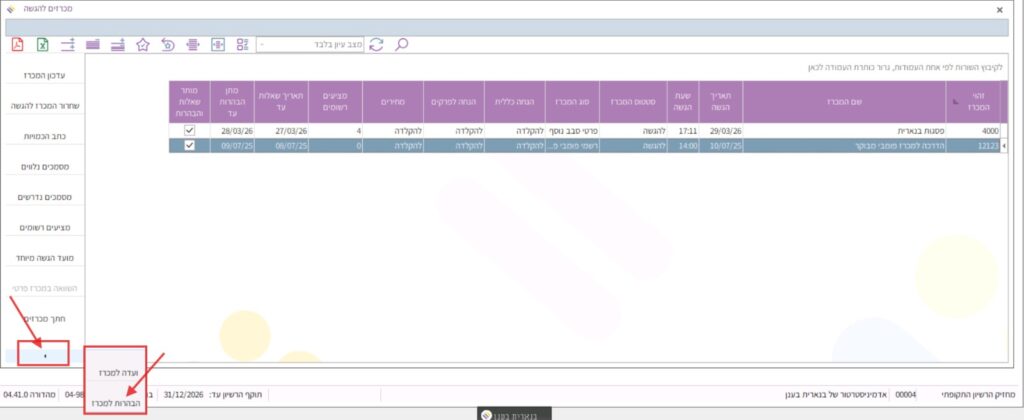Open the 'מצב עיון בלבד' dropdown
The width and height of the screenshot is (1024, 420).
coord(262,44)
